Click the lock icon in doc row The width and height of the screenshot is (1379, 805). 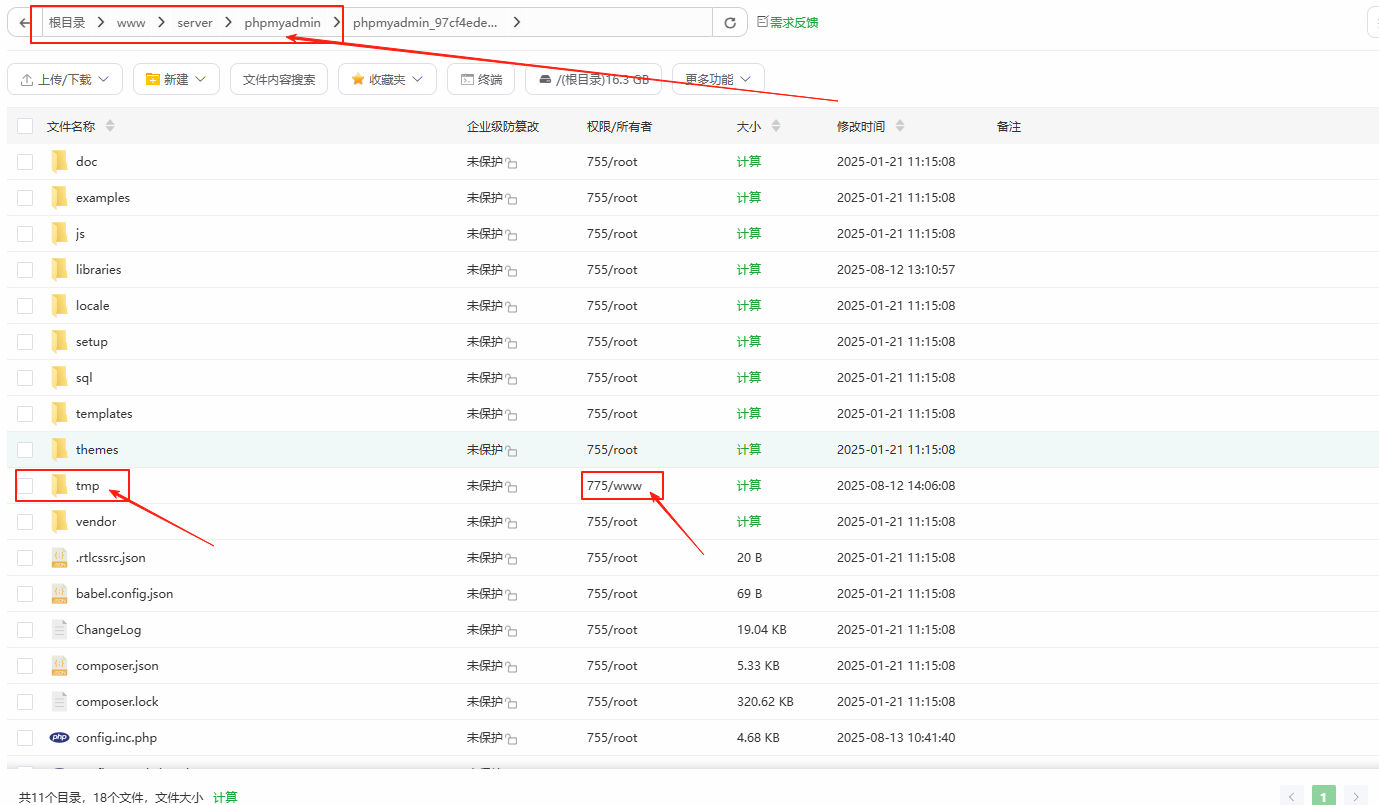click(x=511, y=163)
